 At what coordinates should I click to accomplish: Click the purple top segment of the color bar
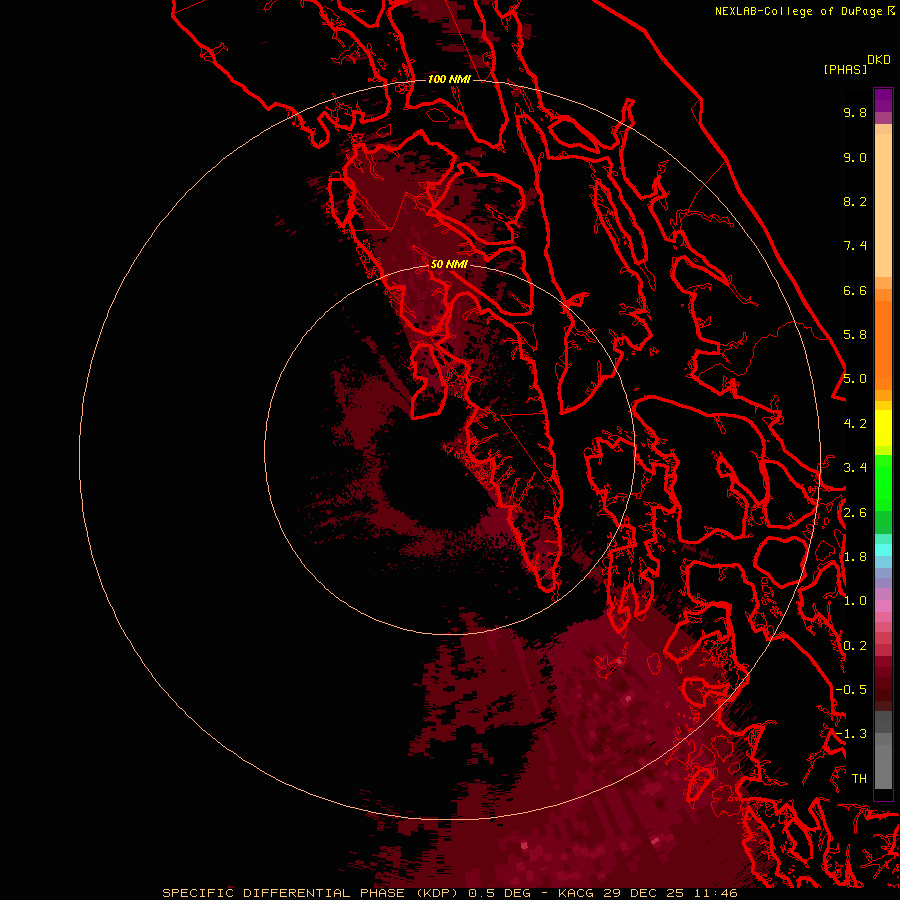tap(883, 100)
